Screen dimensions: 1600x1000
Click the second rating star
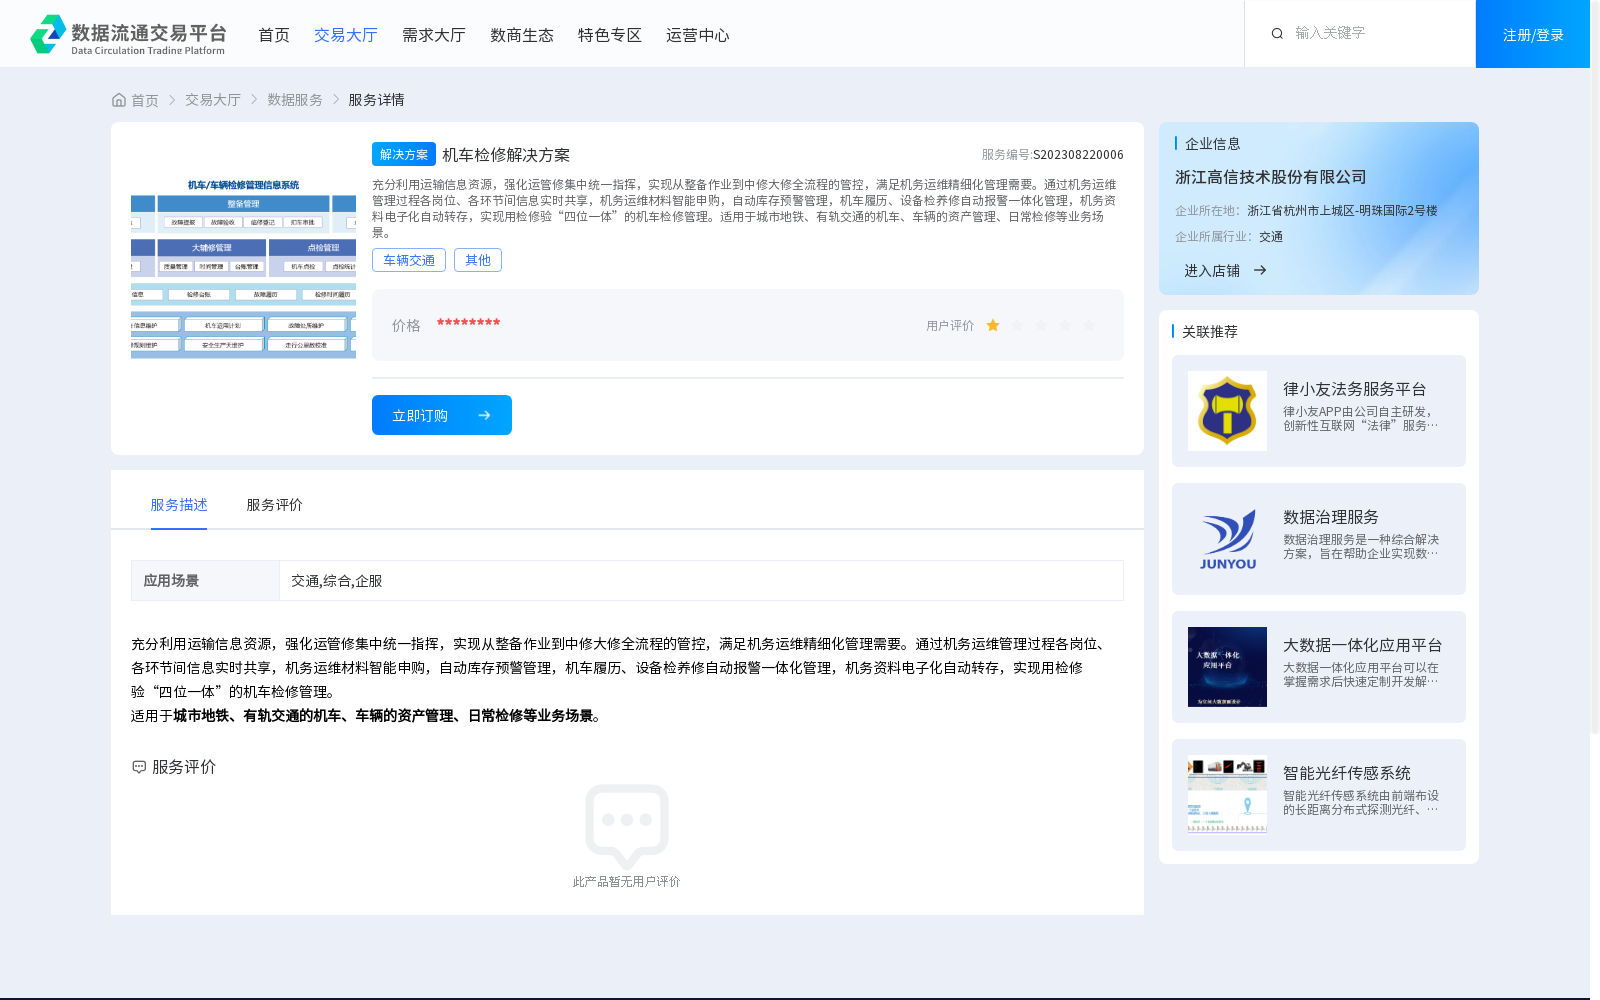pyautogui.click(x=1017, y=325)
